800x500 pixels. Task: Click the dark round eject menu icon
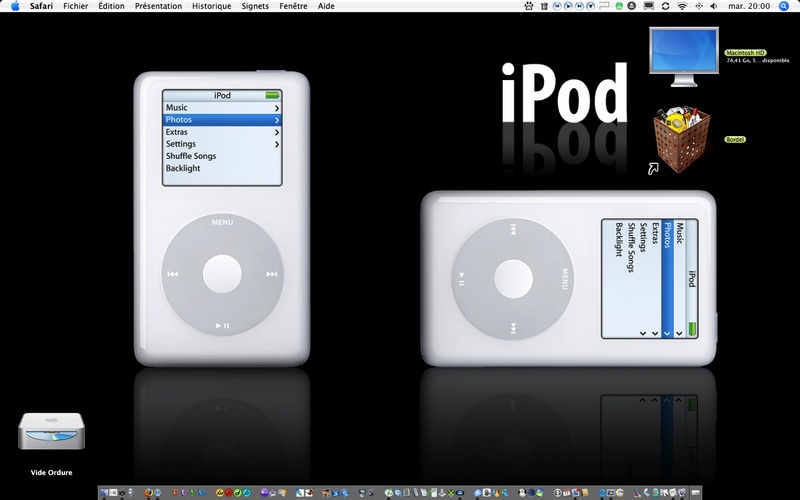632,6
